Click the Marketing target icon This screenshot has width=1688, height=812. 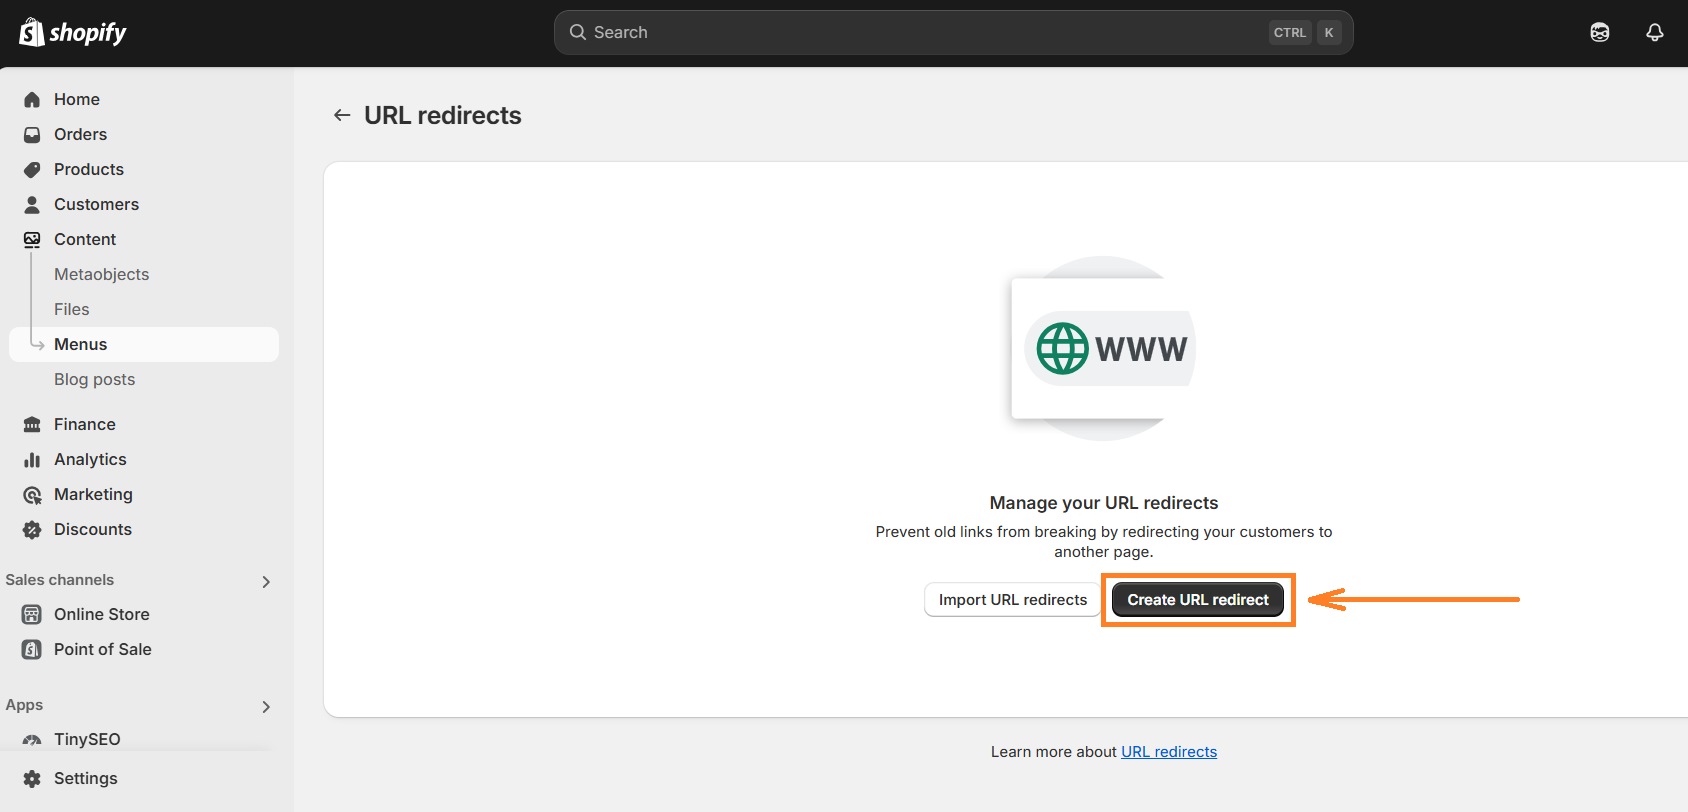[x=32, y=494]
